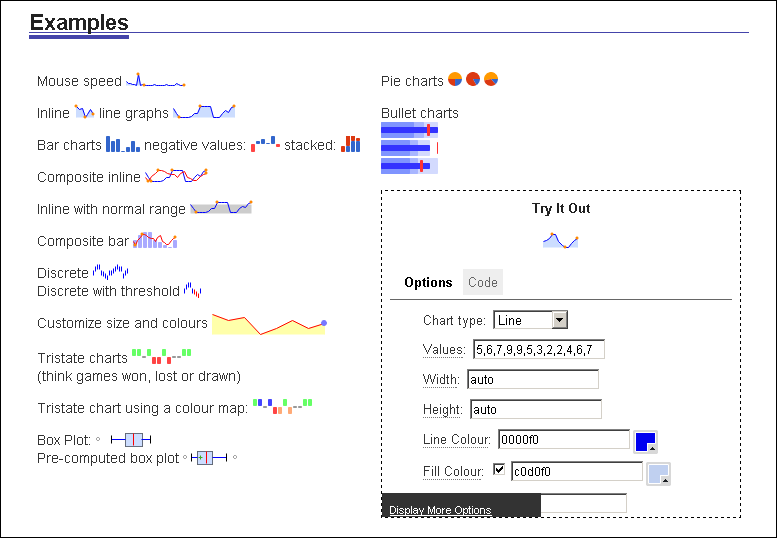This screenshot has height=538, width=777.
Task: Click the Discrete sparkline chart
Action: point(111,272)
